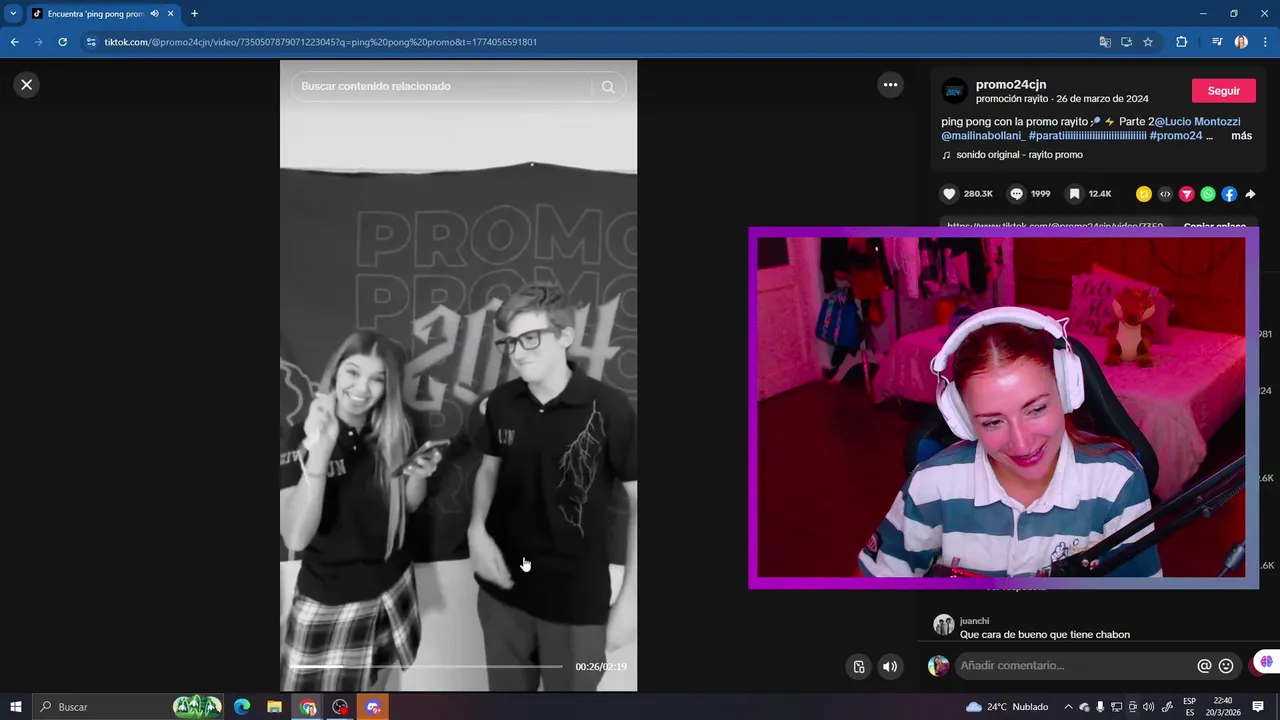The height and width of the screenshot is (720, 1280).
Task: Open the promo24cjn username link
Action: tap(1011, 85)
